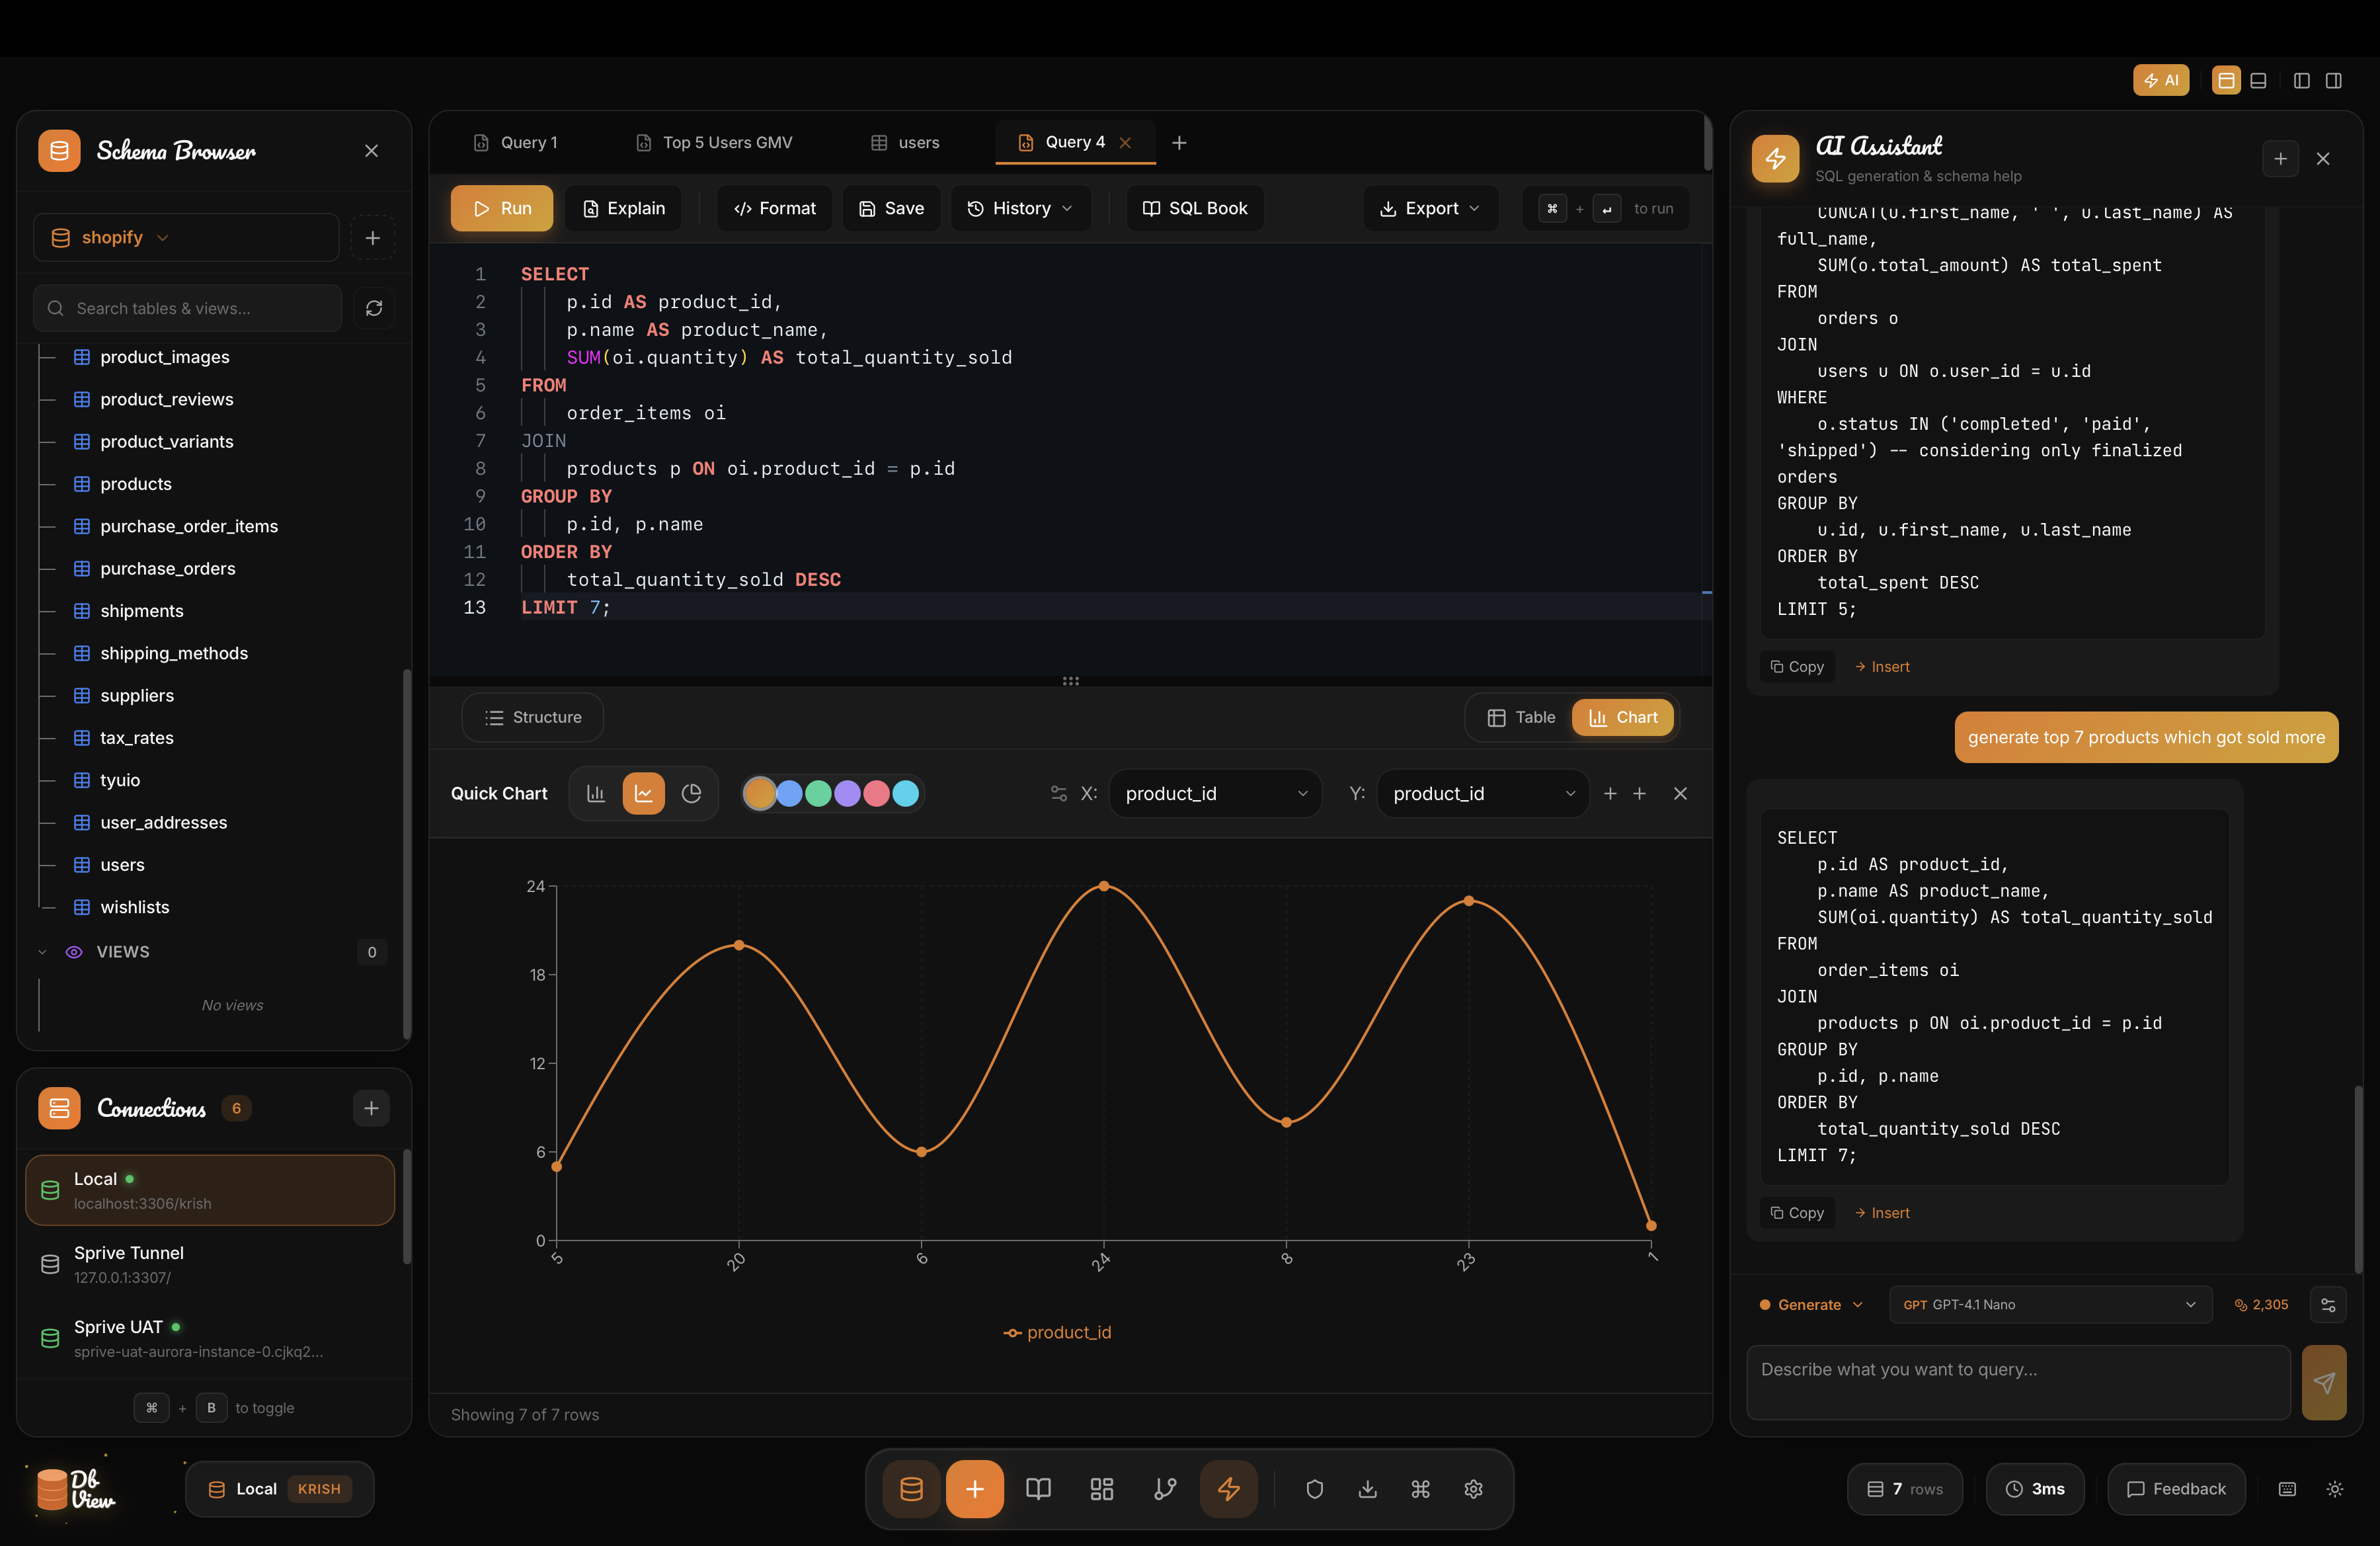Open settings gear in the bottom dock
Screen dimensions: 2380x1546
point(1472,1489)
